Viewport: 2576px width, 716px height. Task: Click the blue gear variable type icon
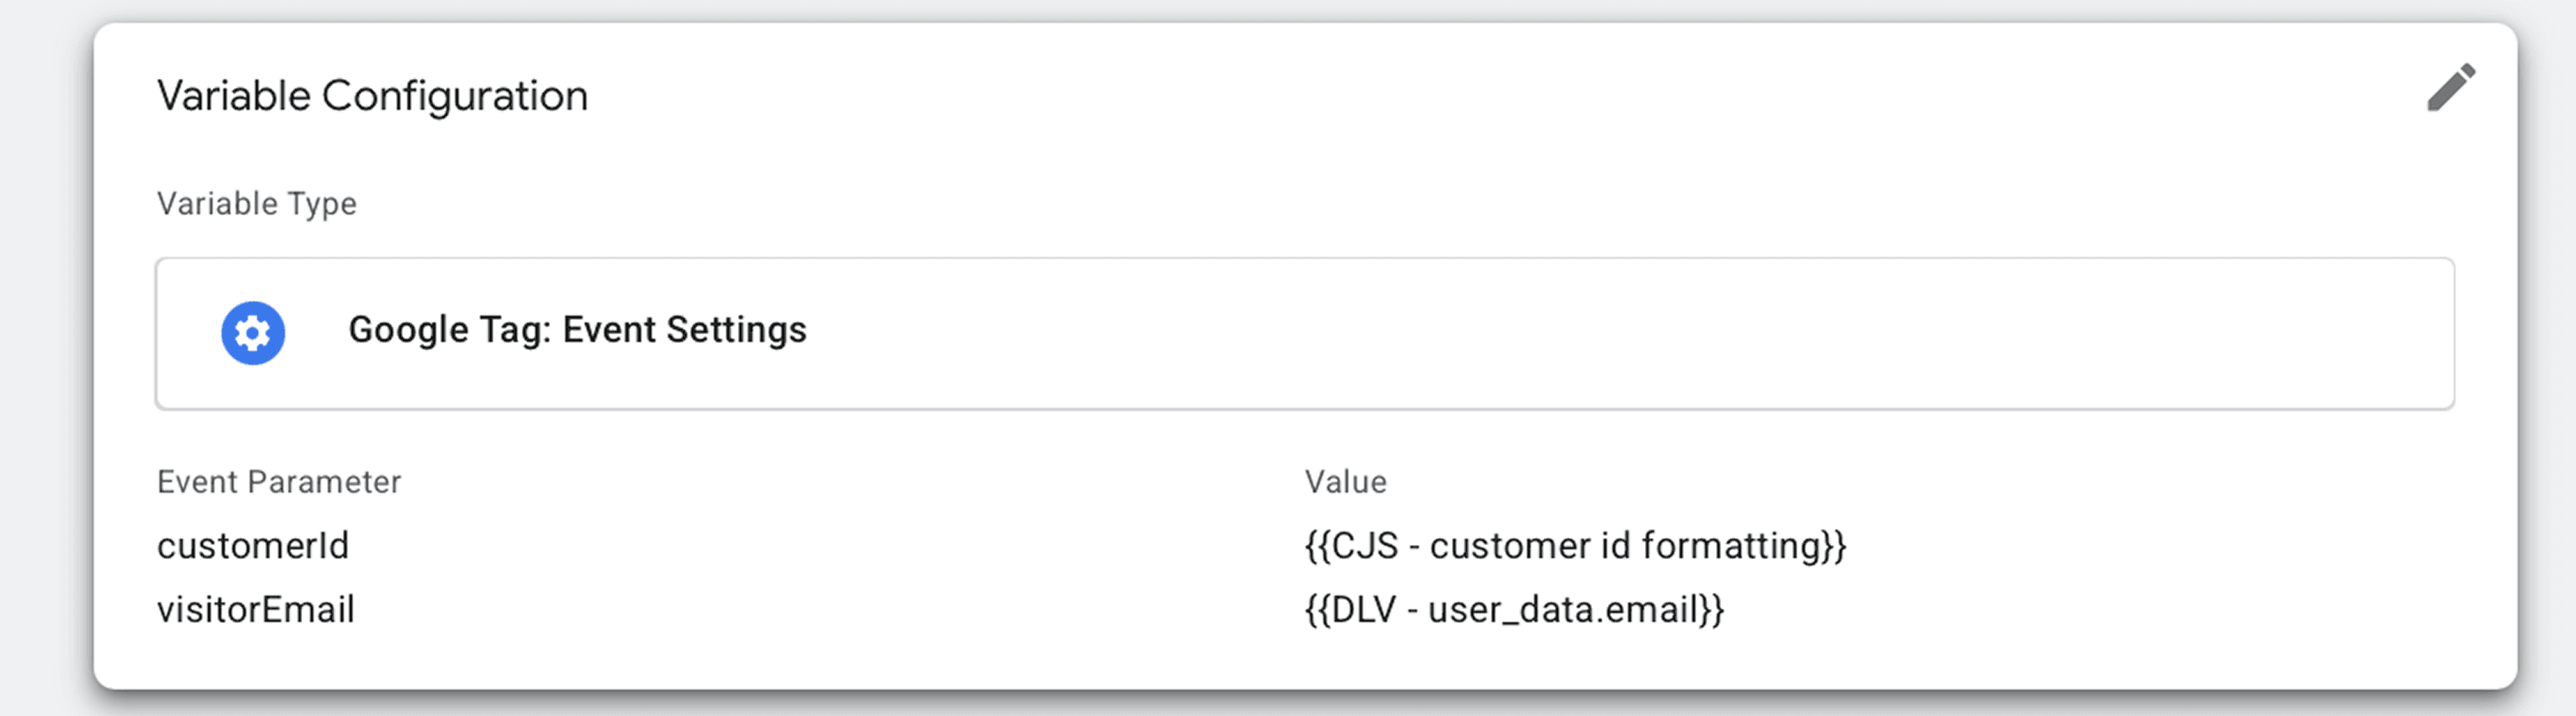(253, 333)
